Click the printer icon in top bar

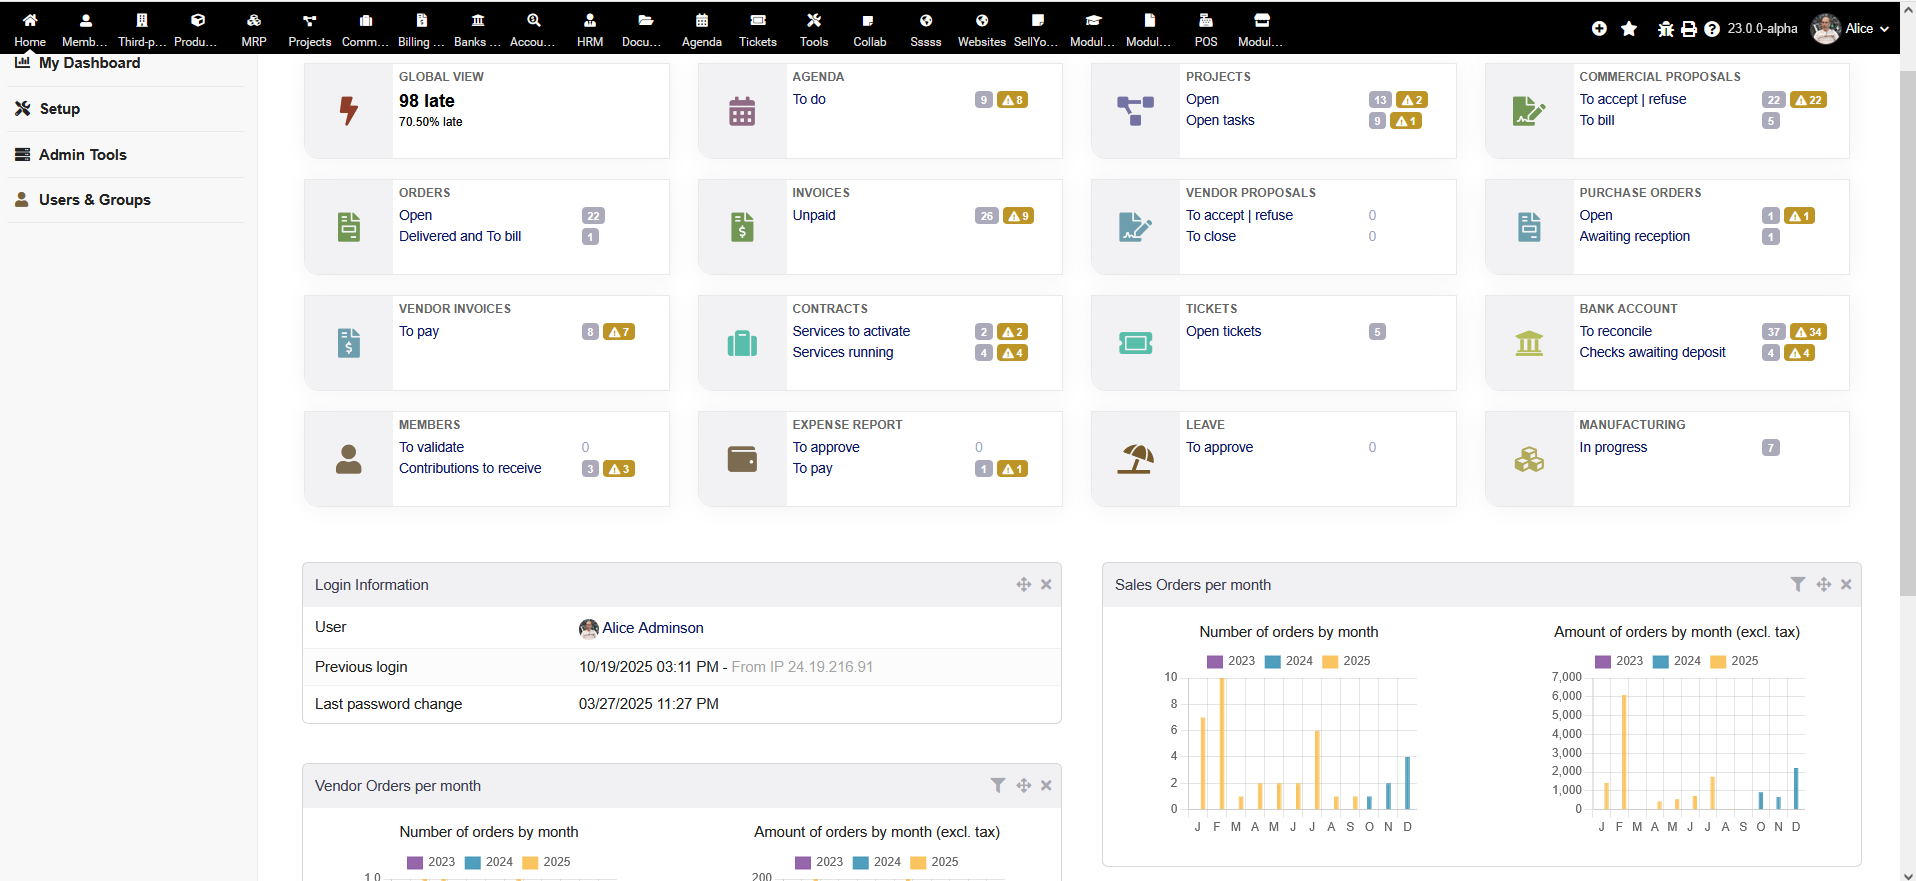[x=1688, y=29]
